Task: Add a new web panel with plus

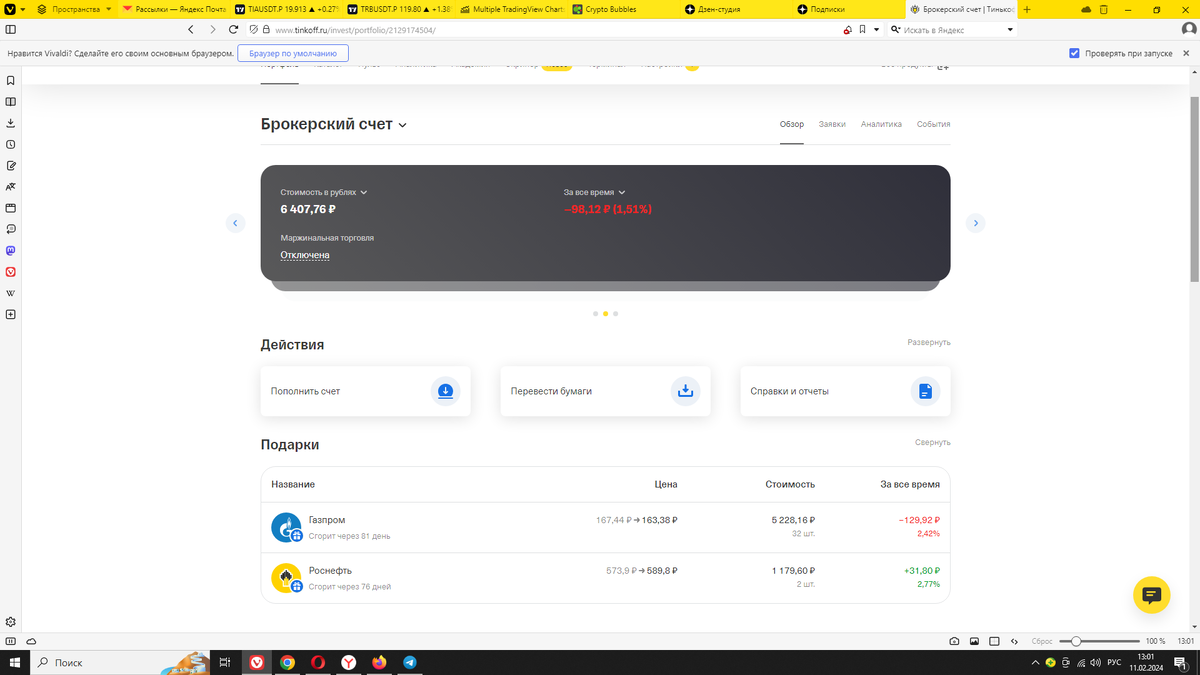Action: tap(11, 314)
